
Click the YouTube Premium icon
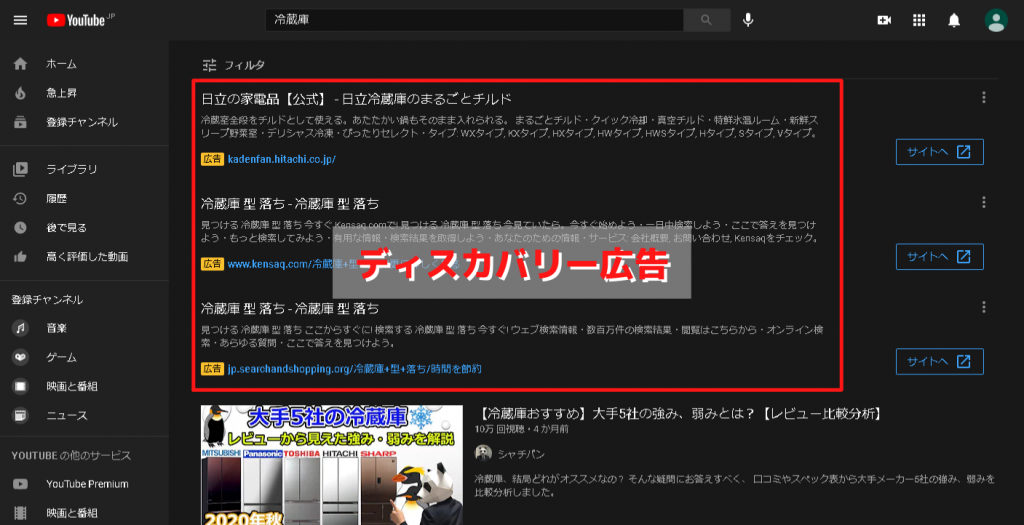[20, 484]
